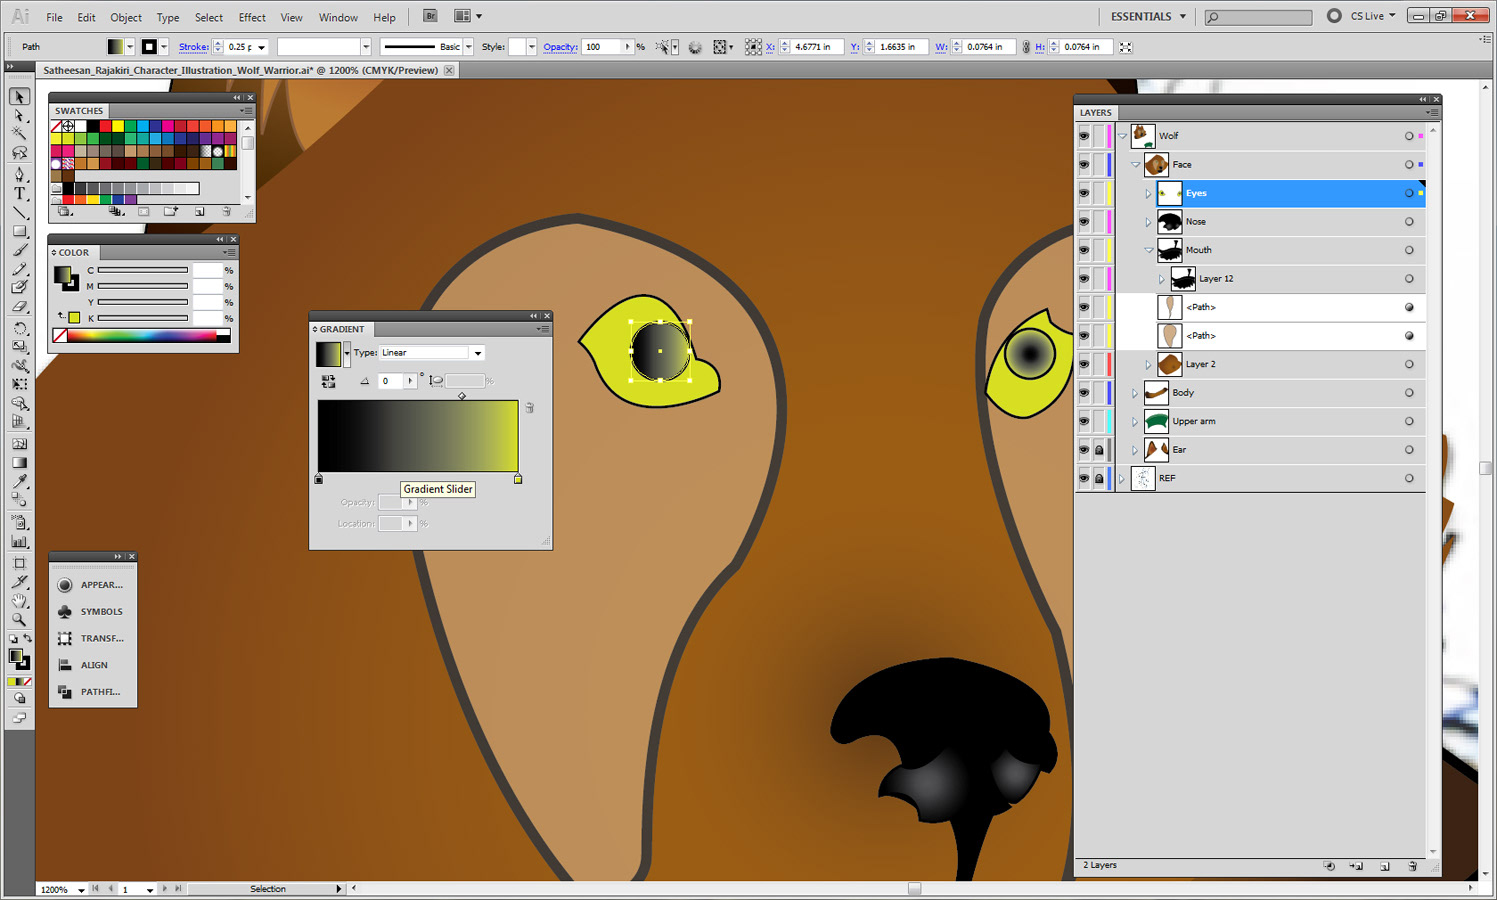Select the Line Segment tool

[19, 212]
